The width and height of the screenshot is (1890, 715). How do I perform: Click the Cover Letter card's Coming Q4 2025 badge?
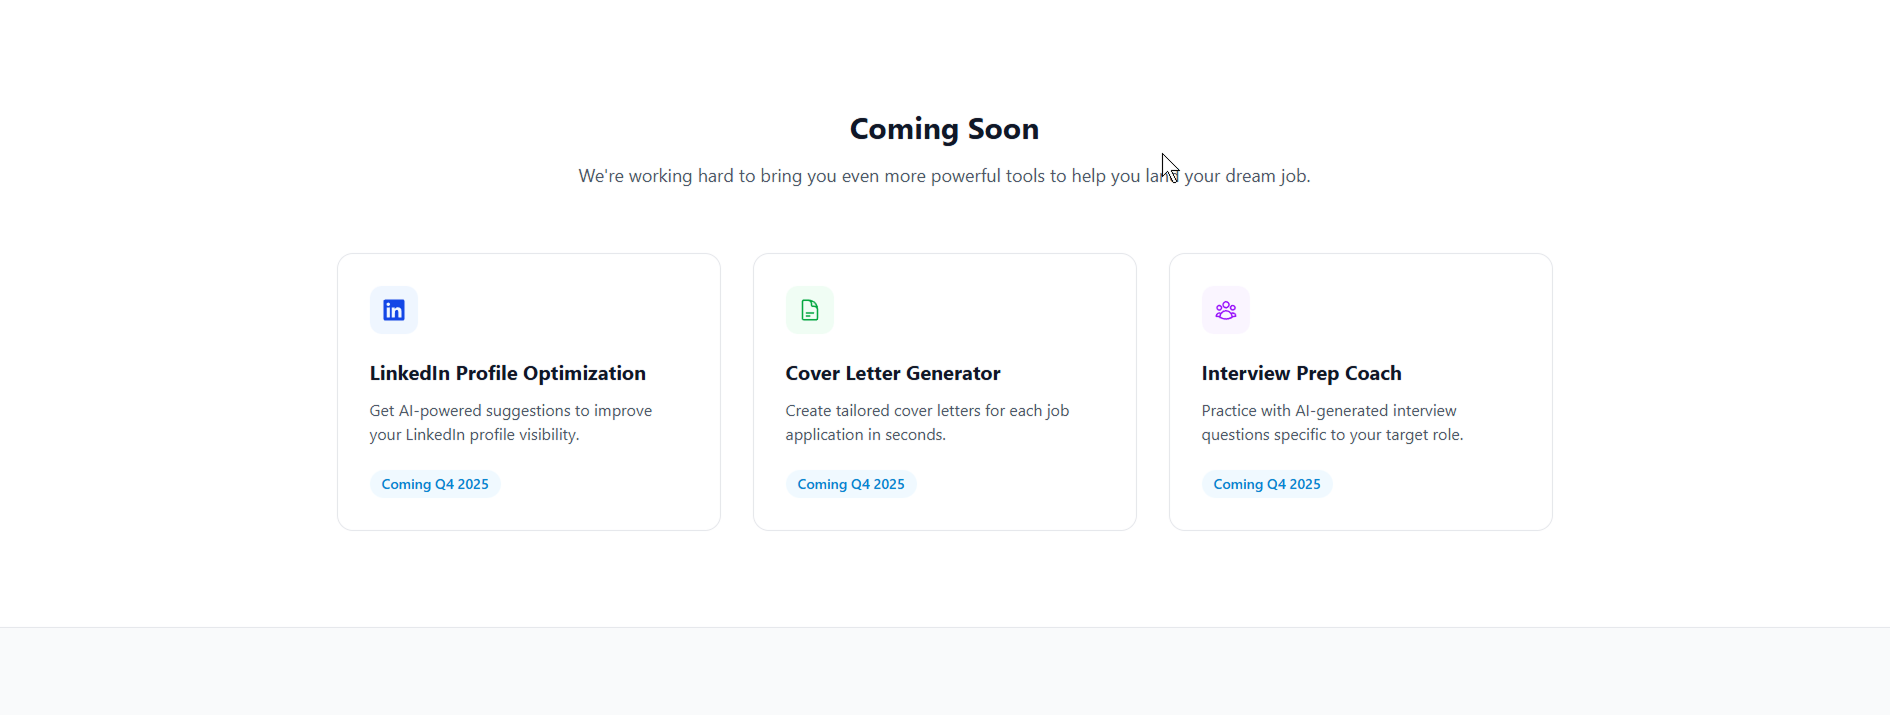851,484
